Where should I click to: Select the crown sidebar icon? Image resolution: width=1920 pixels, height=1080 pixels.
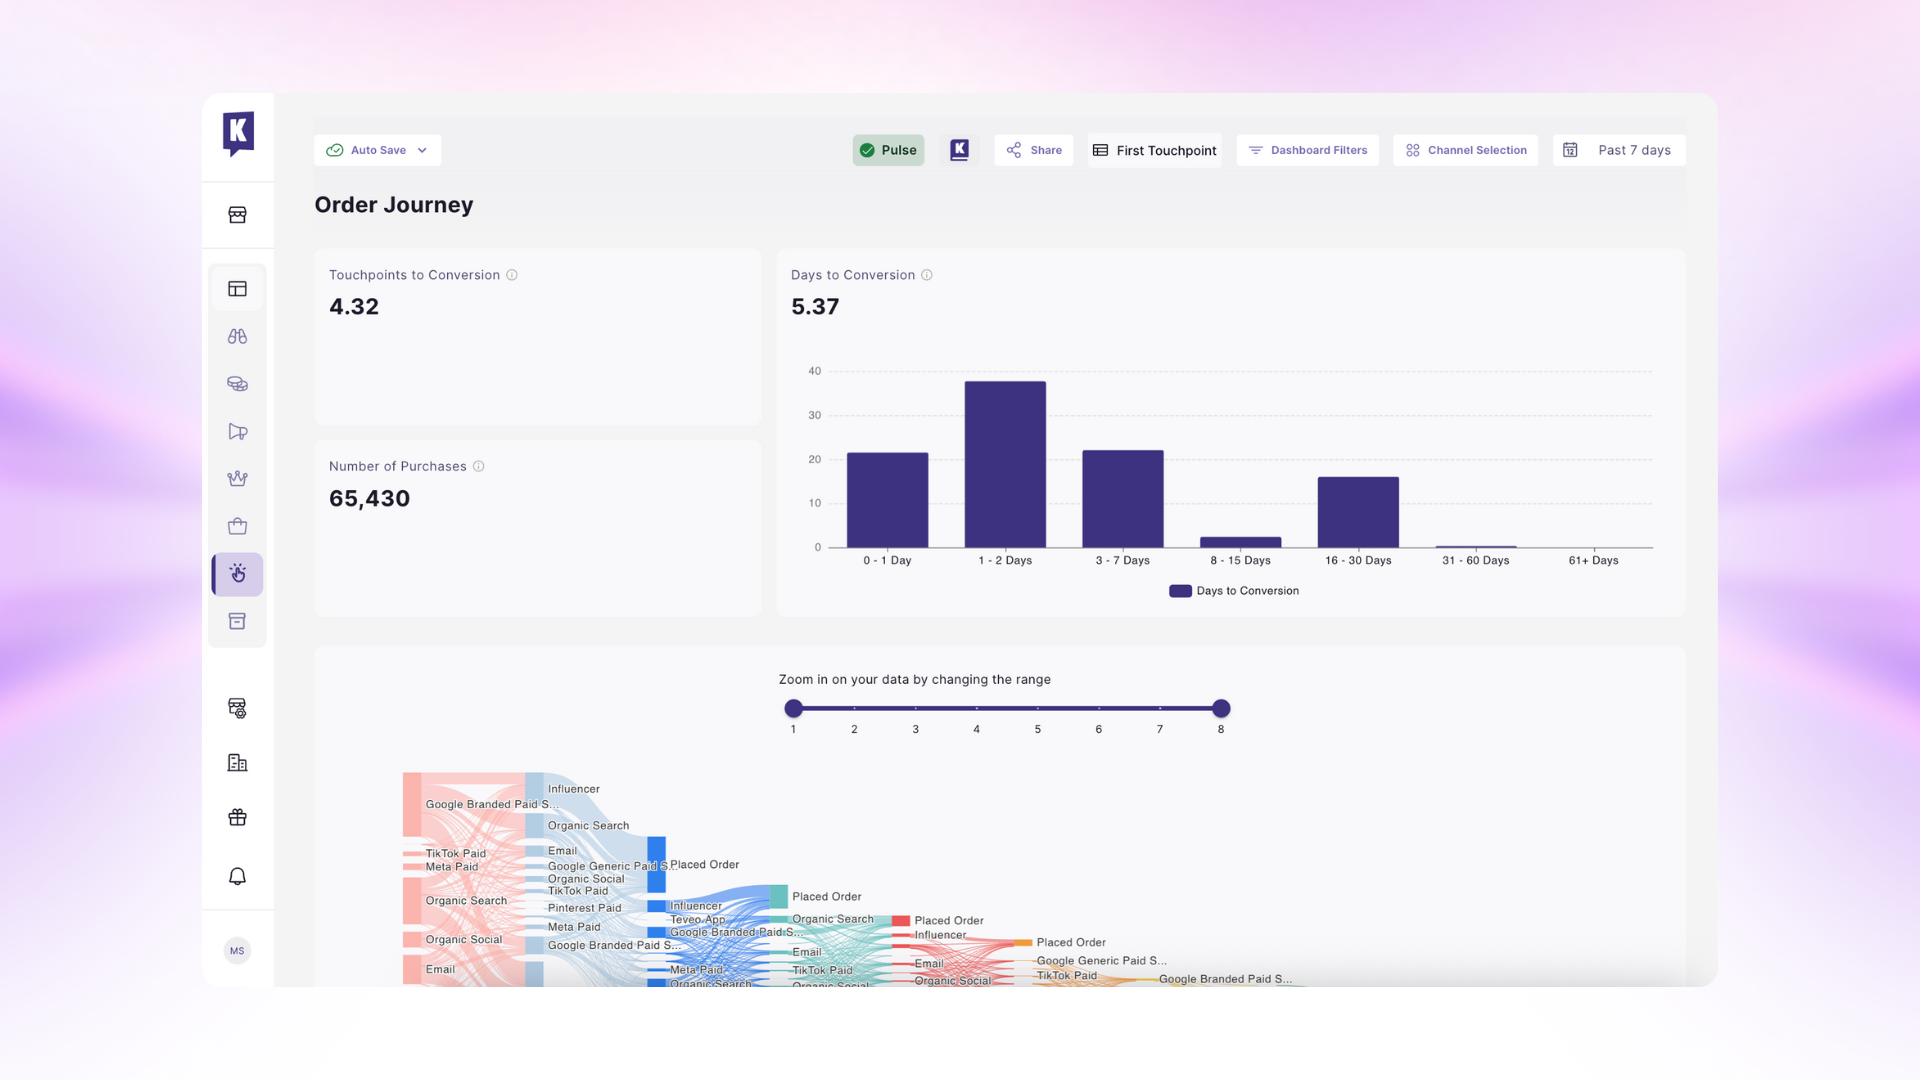pos(237,479)
